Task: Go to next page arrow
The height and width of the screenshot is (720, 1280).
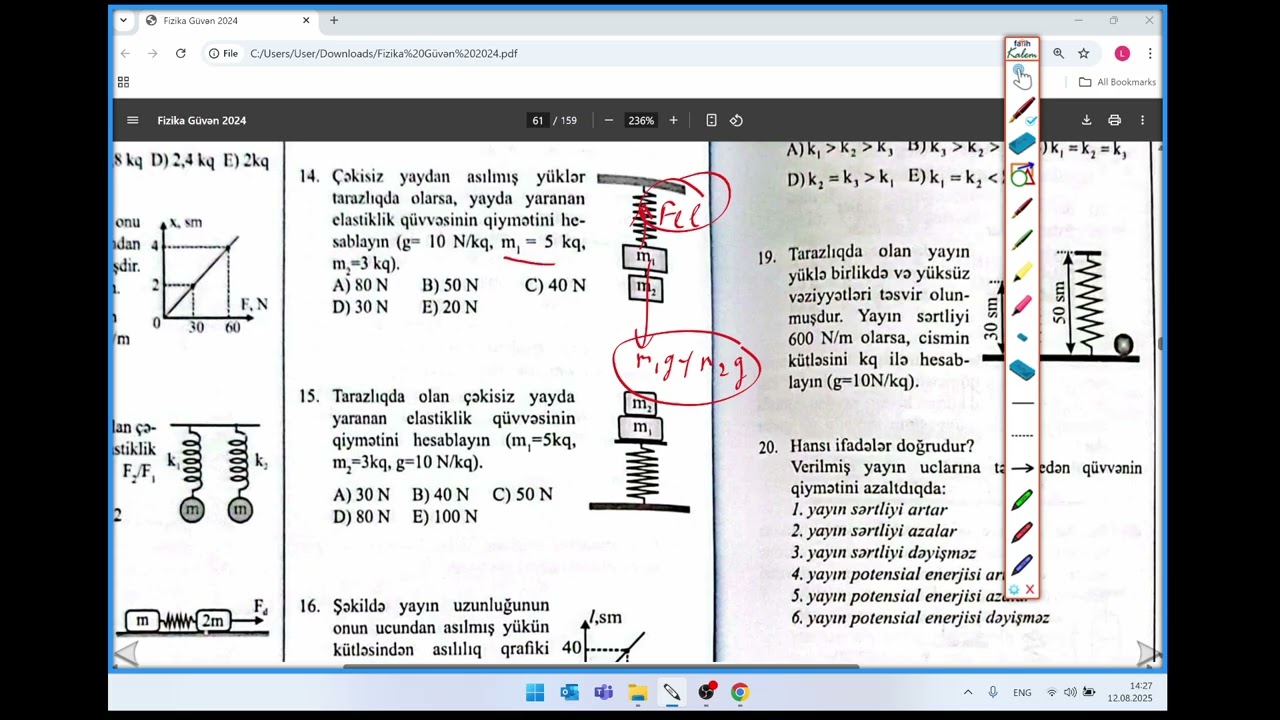Action: coord(1149,655)
